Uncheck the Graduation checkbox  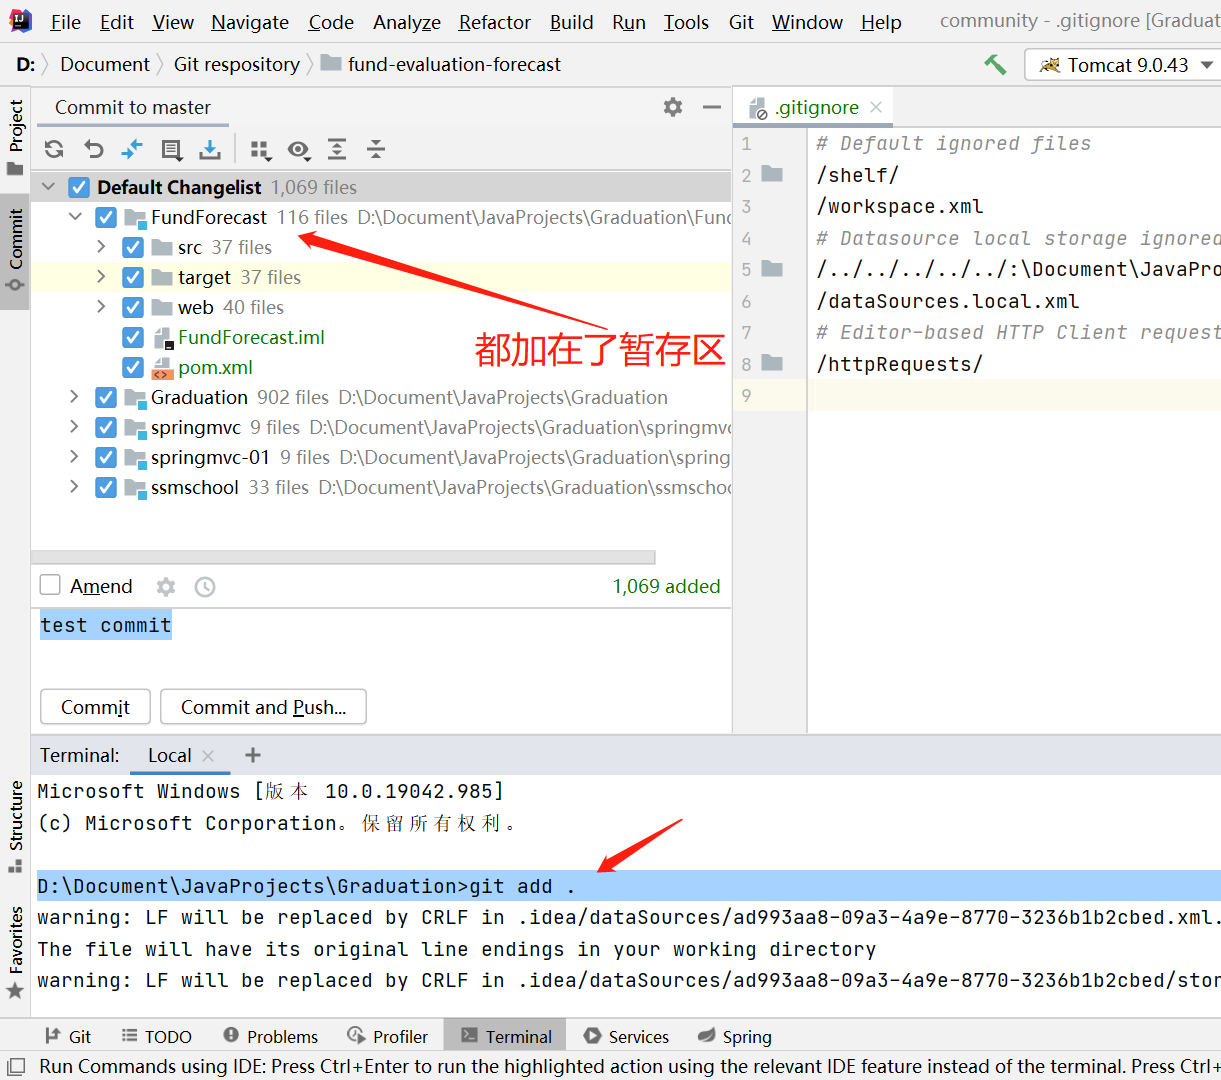click(106, 397)
